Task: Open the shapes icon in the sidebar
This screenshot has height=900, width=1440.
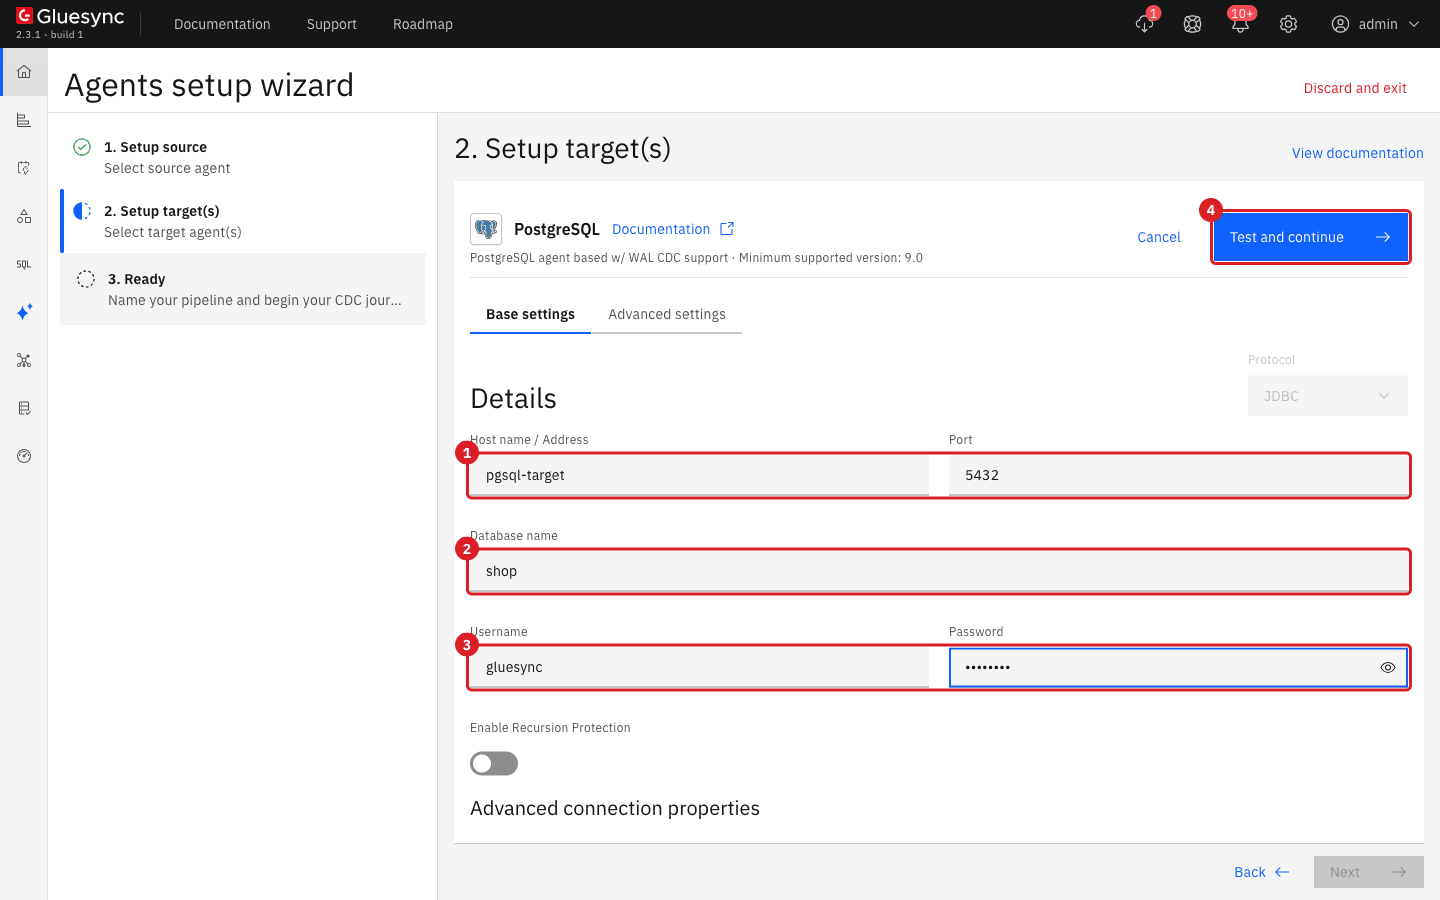Action: coord(24,216)
